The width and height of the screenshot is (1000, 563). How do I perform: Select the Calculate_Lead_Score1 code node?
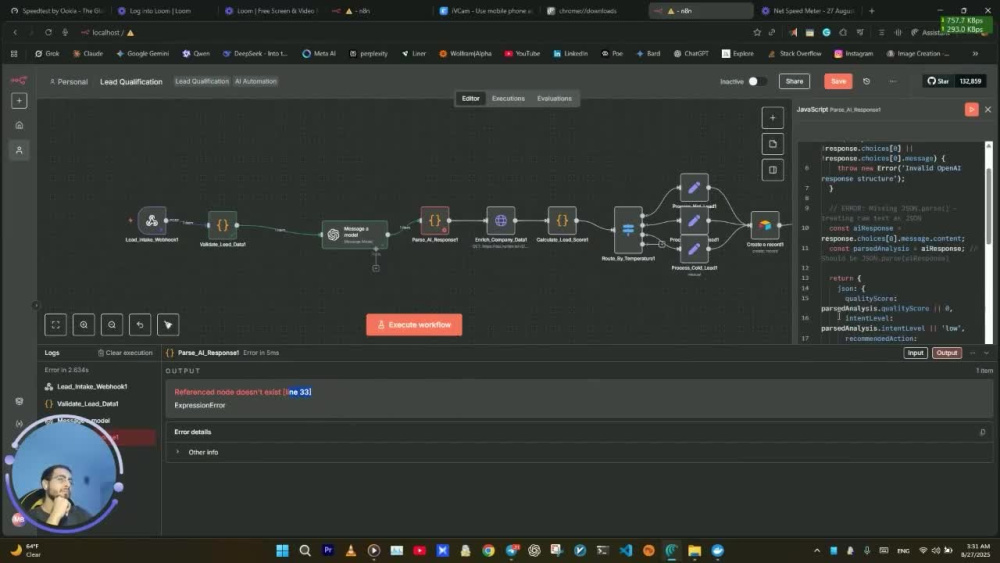[562, 221]
